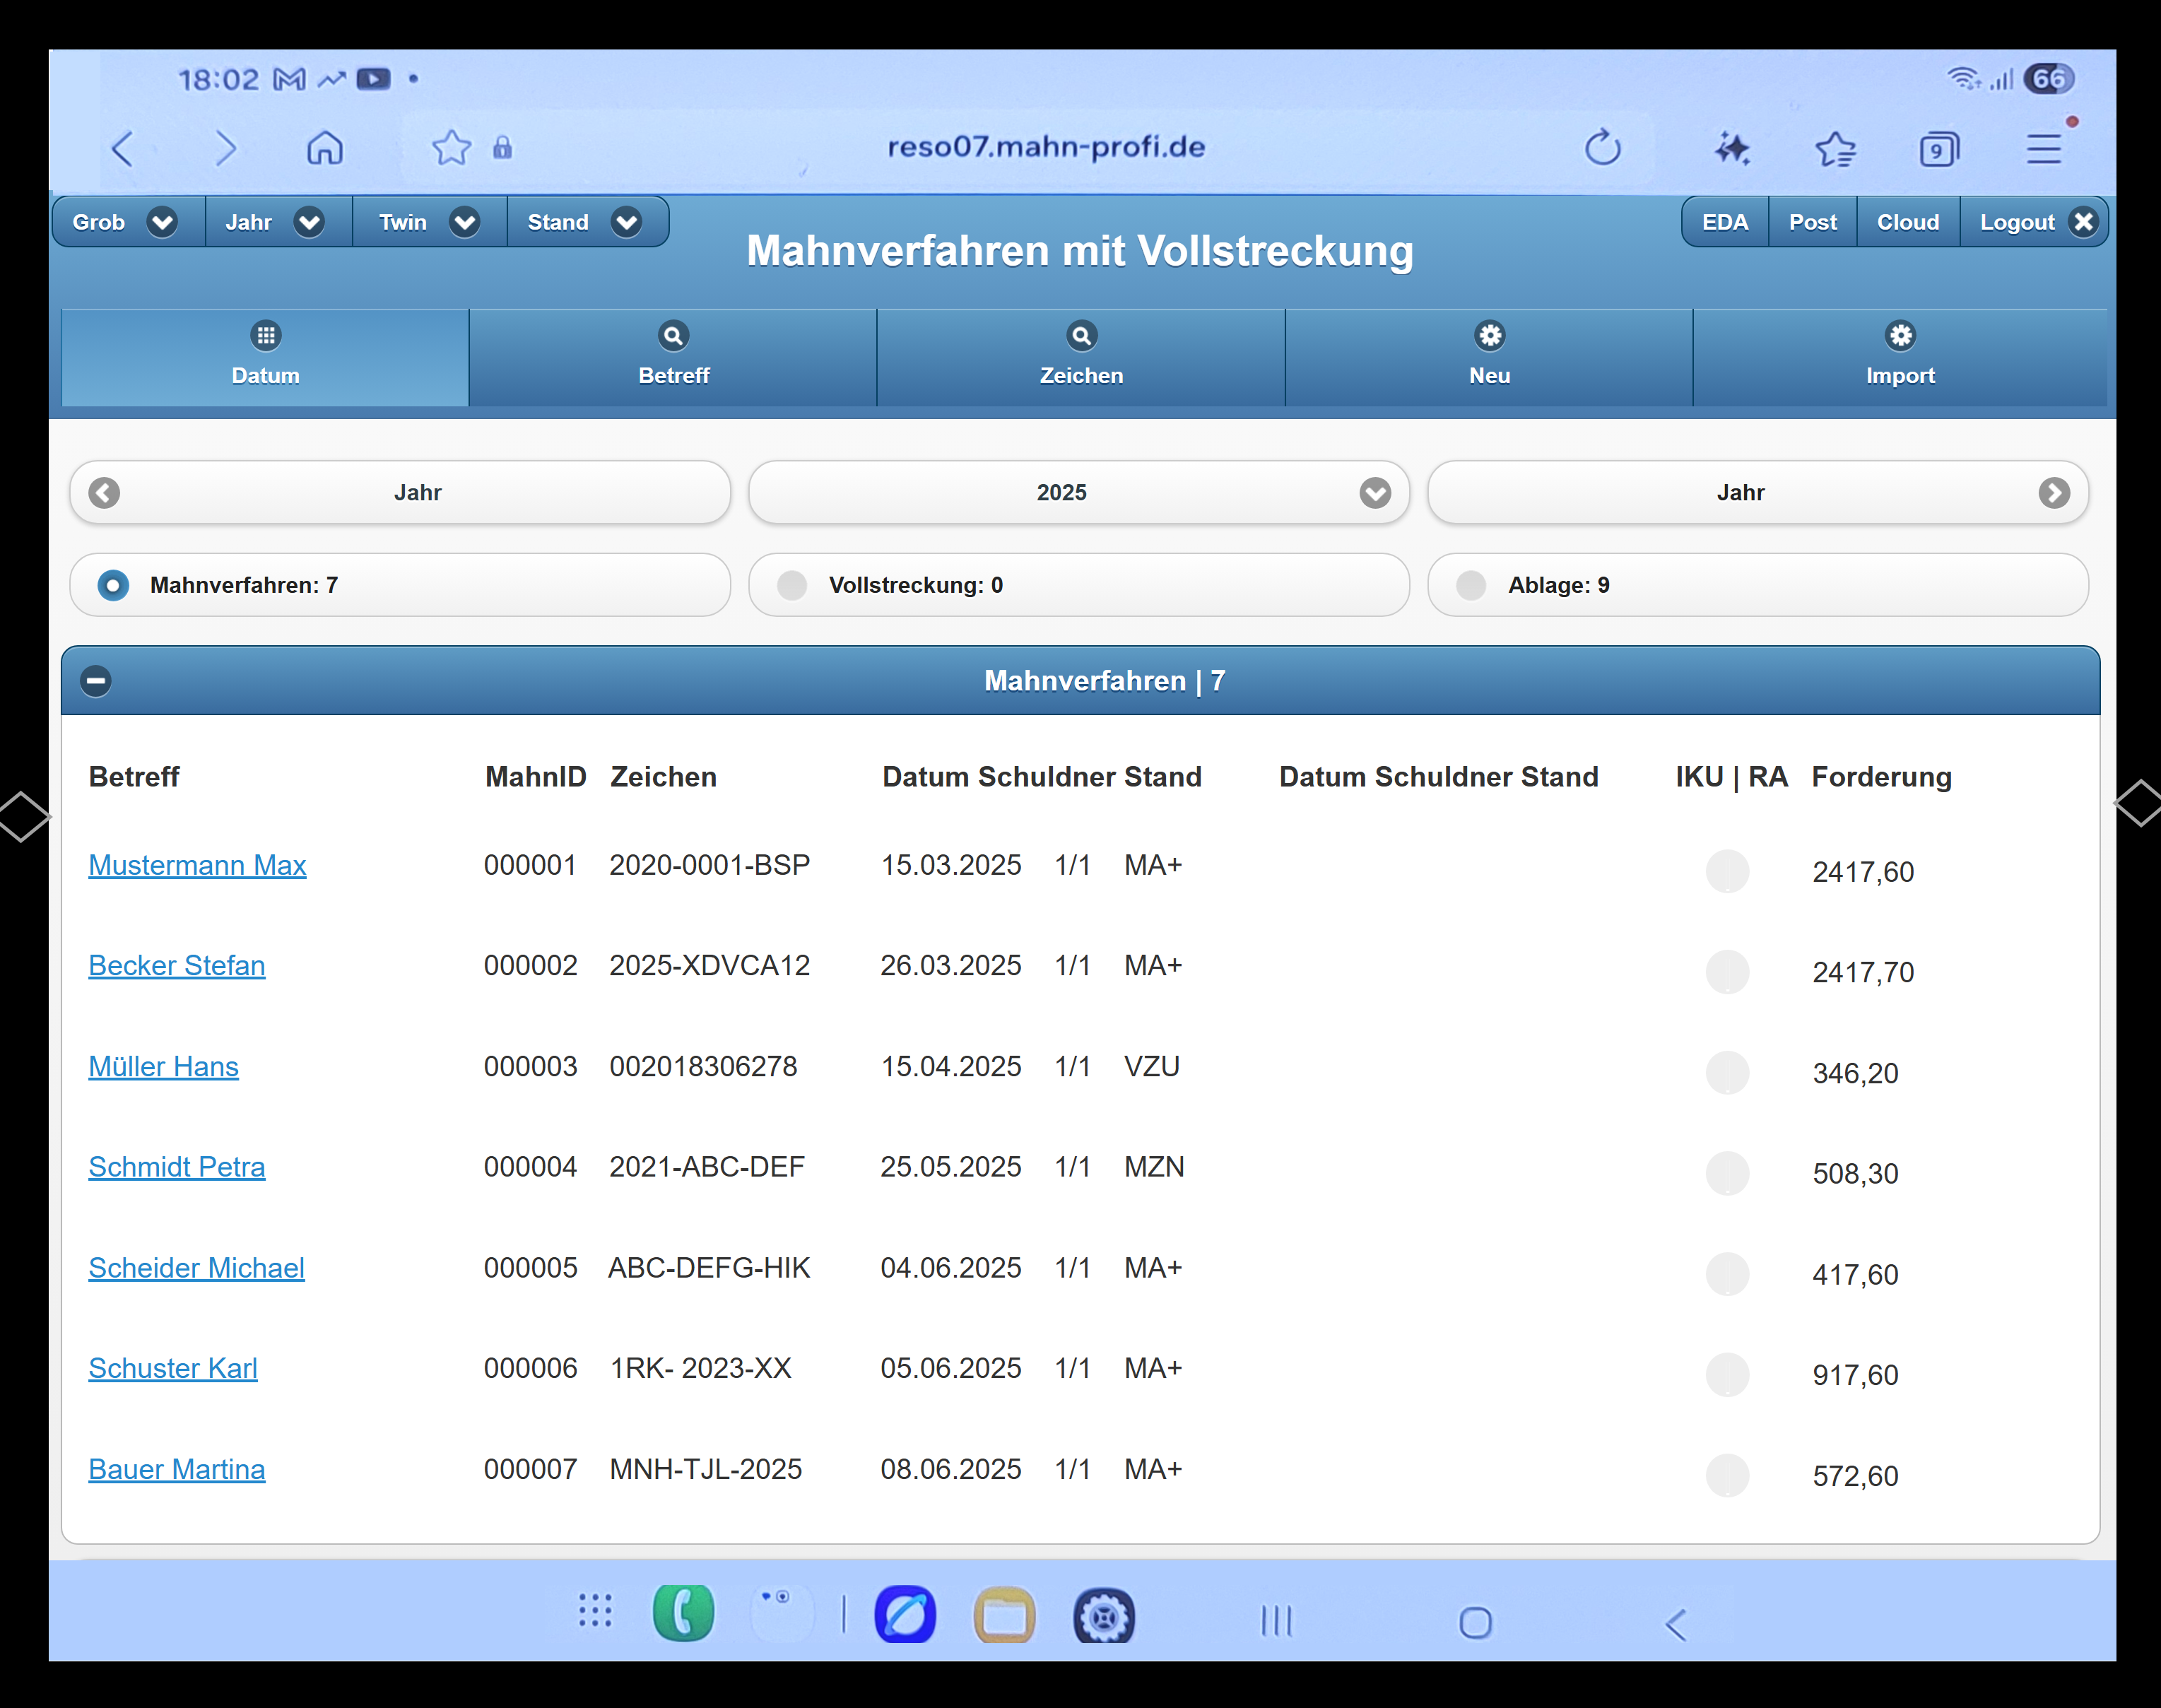
Task: Click the Logout button
Action: [2034, 222]
